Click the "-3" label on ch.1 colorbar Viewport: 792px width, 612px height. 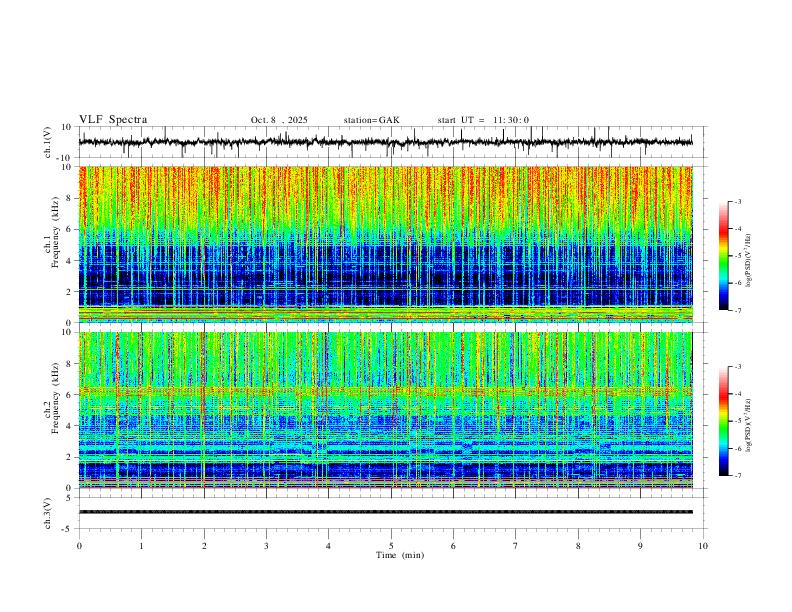click(737, 202)
